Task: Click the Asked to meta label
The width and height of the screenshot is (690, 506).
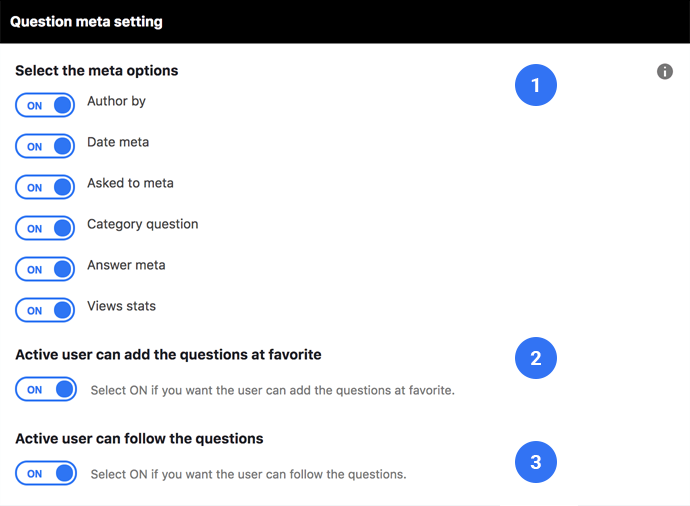Action: [x=130, y=183]
